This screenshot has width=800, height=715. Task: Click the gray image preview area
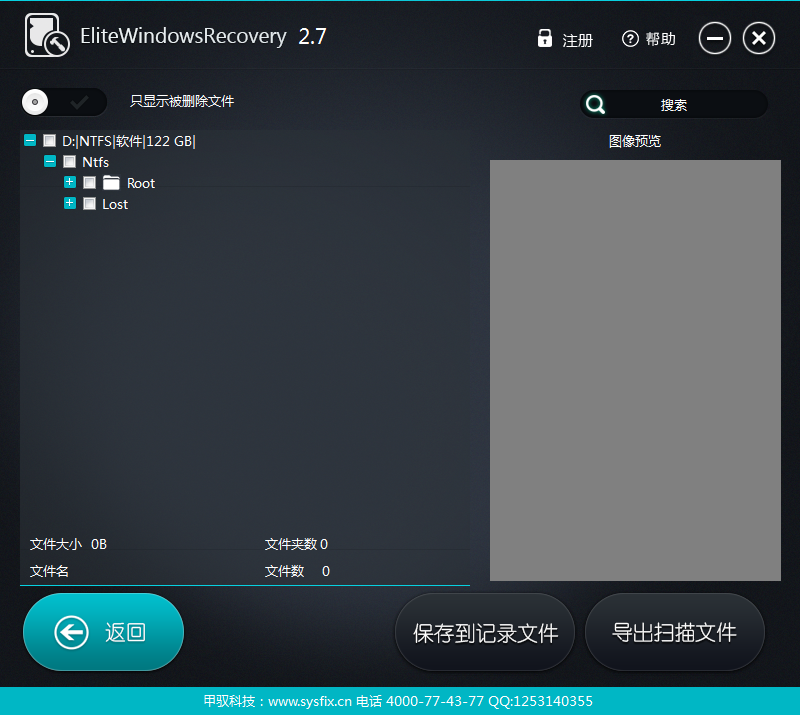tap(635, 370)
